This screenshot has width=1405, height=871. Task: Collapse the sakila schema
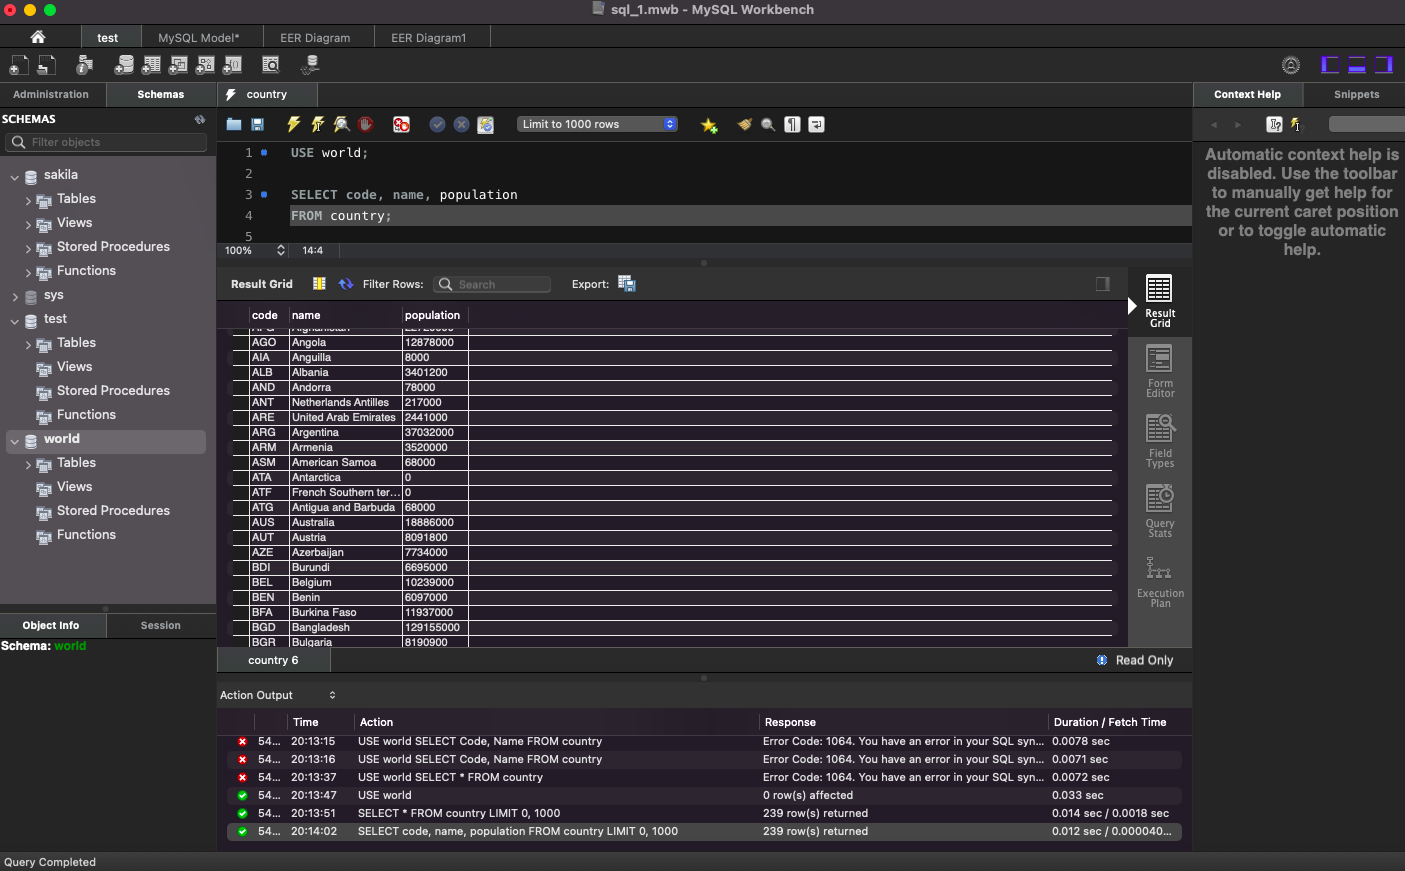[x=15, y=176]
